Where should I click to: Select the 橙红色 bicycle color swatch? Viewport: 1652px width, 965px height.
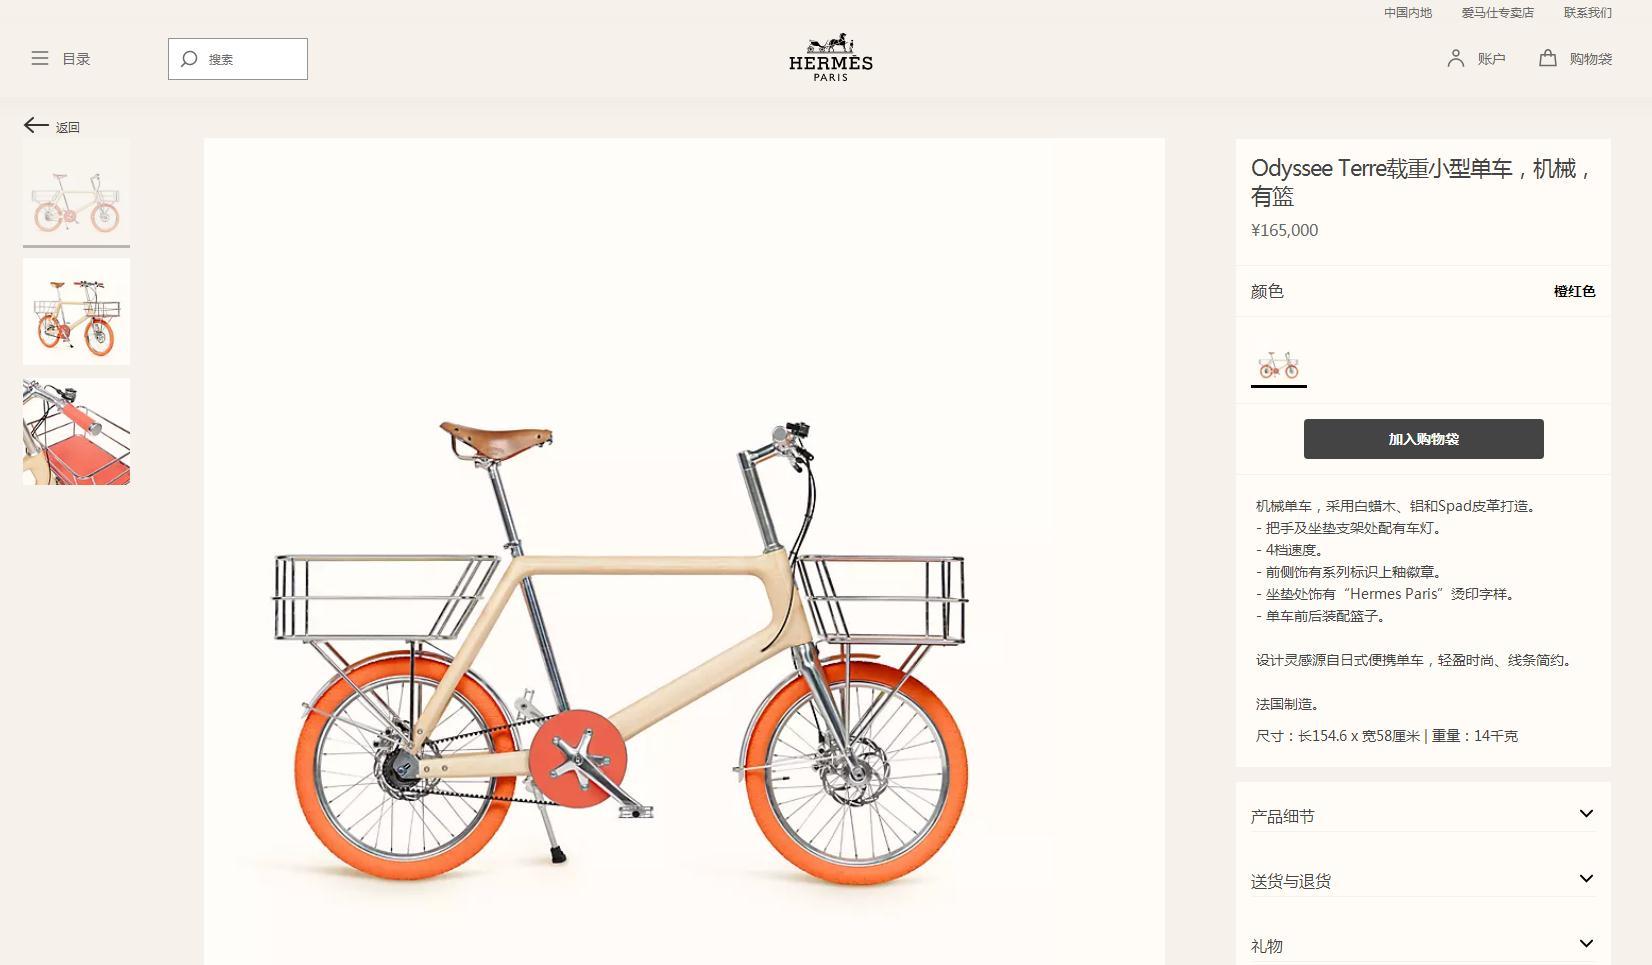pos(1279,365)
